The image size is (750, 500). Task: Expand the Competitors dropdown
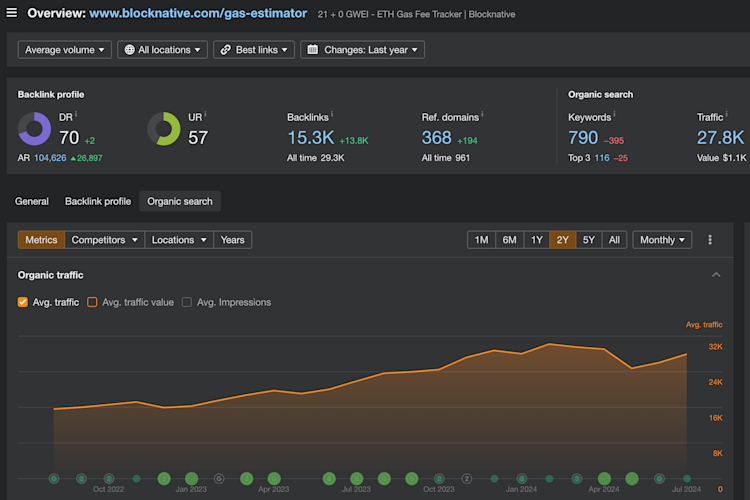(x=104, y=240)
